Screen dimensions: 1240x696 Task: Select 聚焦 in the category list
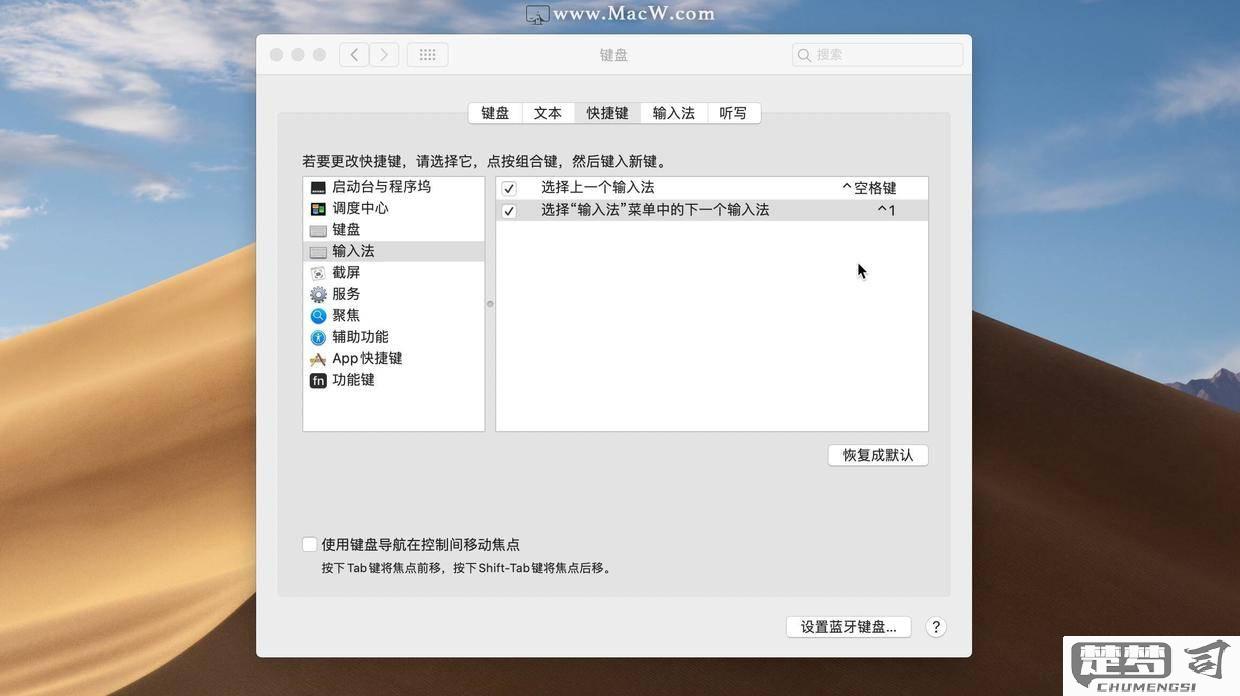394,316
